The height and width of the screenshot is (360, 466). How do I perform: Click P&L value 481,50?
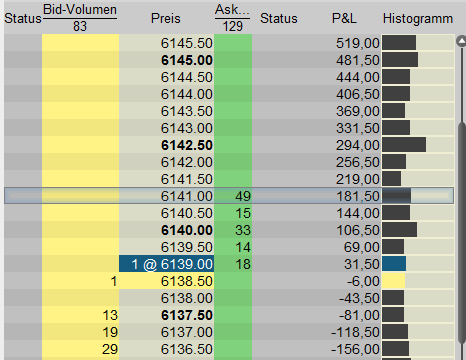(358, 60)
